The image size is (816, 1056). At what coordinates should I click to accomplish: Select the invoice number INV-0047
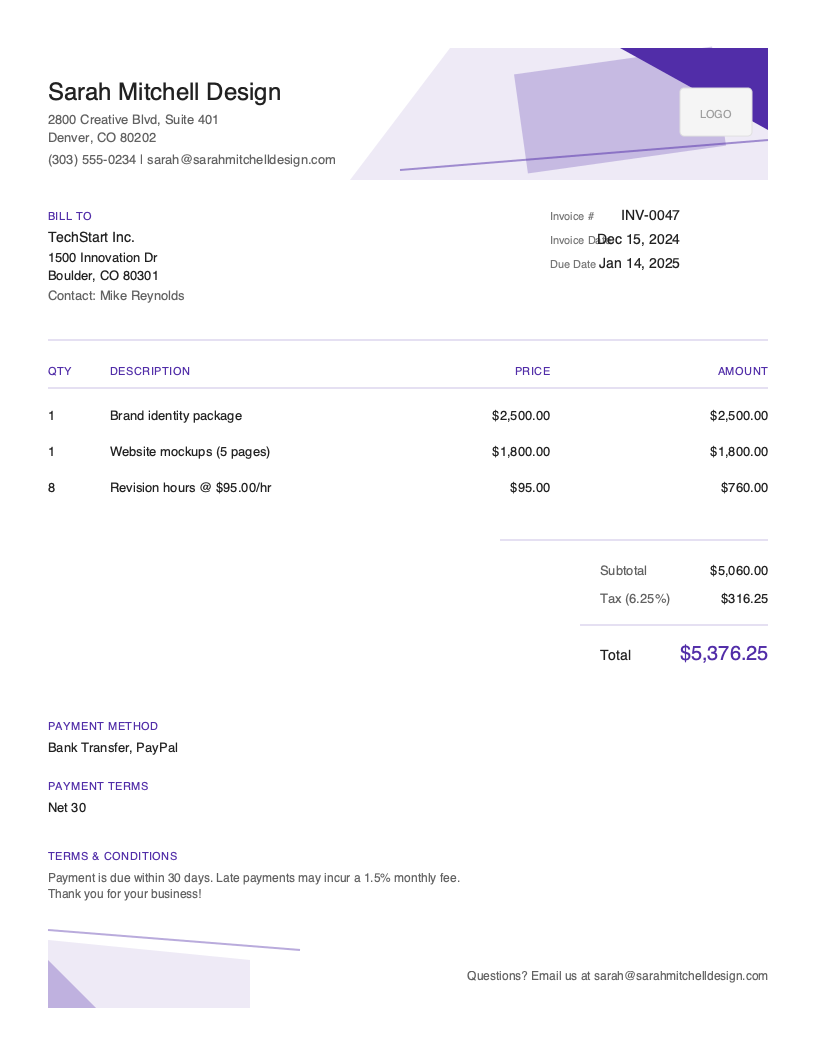coord(649,215)
